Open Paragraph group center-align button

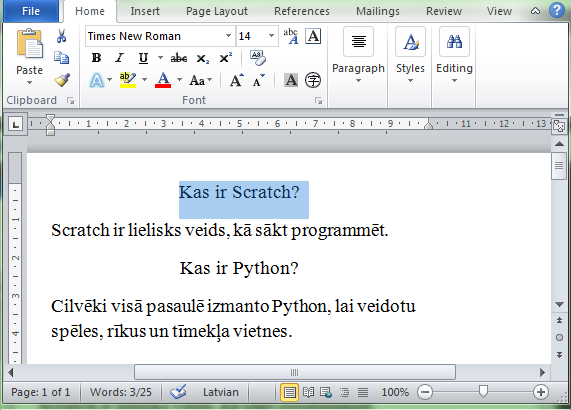(x=358, y=42)
